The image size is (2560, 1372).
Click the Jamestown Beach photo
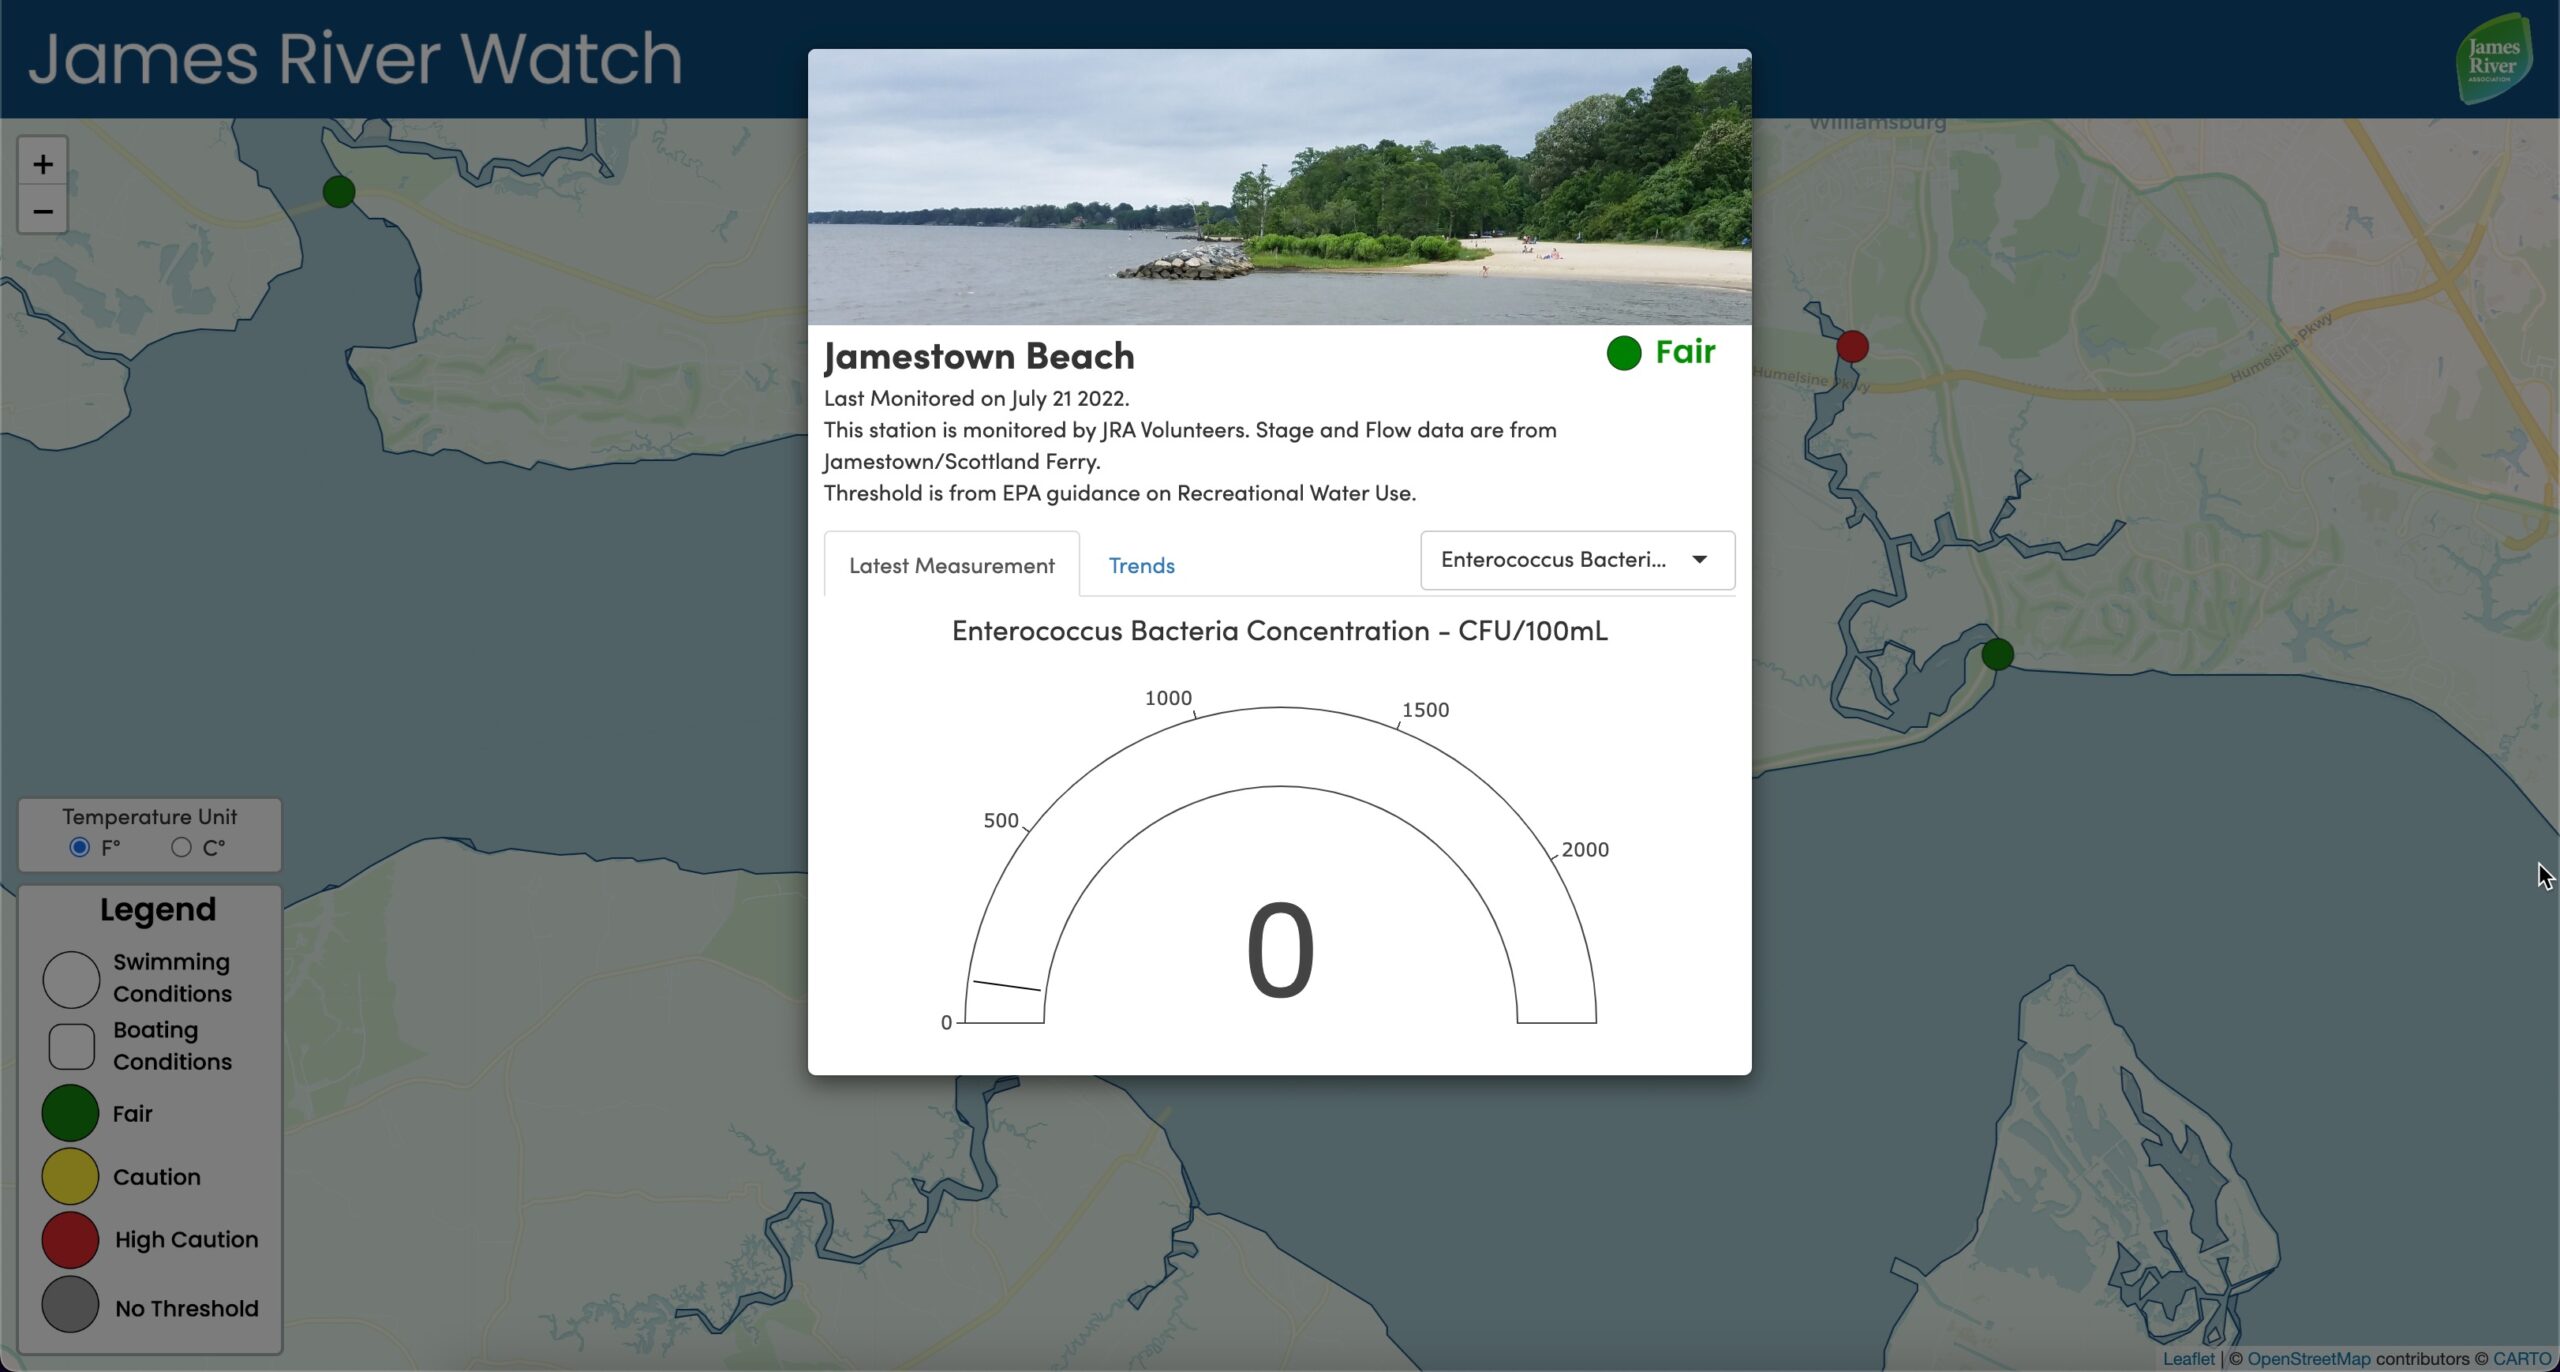[x=1279, y=187]
